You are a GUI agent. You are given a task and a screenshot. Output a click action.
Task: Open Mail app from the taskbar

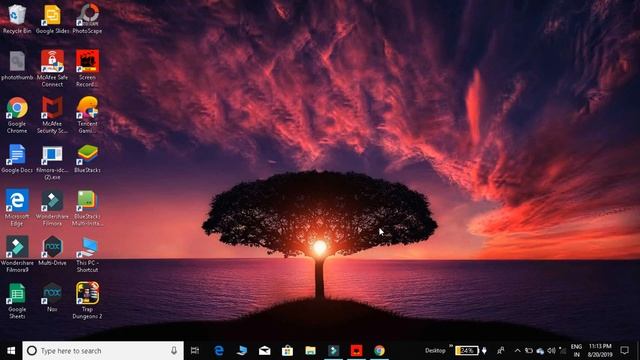click(264, 351)
